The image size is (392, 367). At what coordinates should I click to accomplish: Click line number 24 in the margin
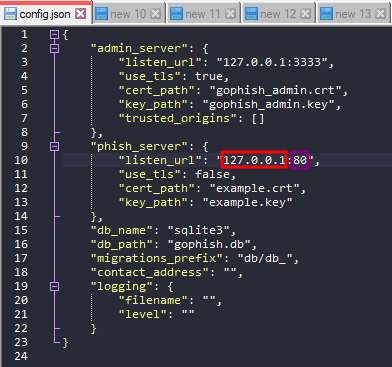(x=21, y=356)
